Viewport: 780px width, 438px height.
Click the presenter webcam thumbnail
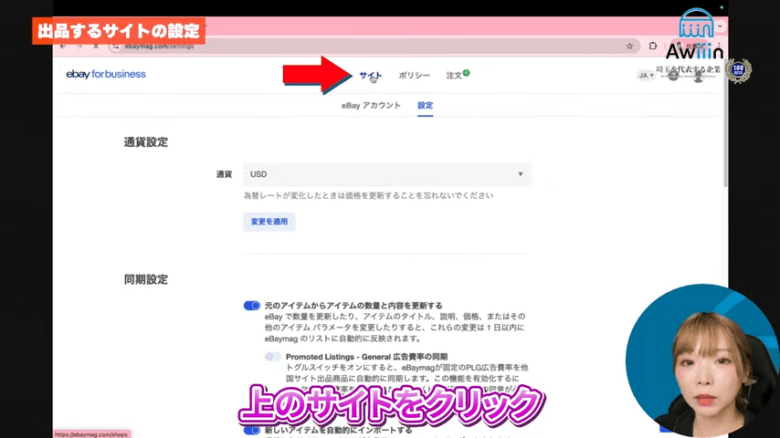click(700, 360)
